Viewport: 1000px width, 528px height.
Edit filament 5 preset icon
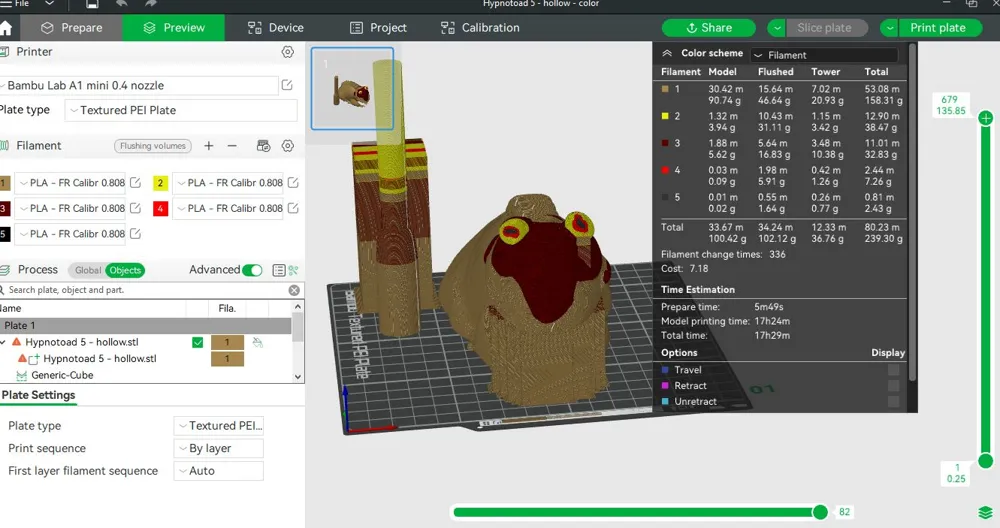135,233
